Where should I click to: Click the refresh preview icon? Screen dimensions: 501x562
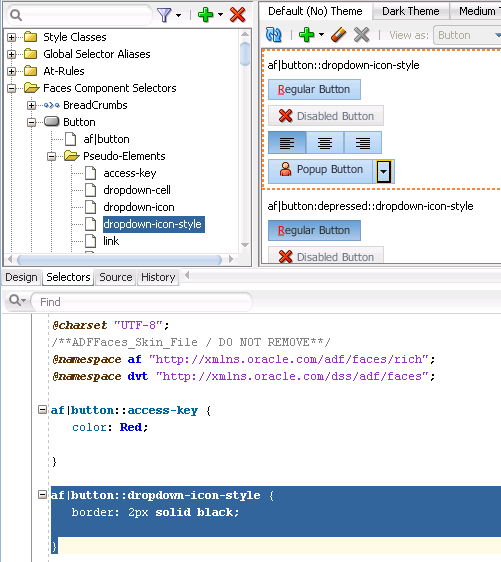(274, 35)
